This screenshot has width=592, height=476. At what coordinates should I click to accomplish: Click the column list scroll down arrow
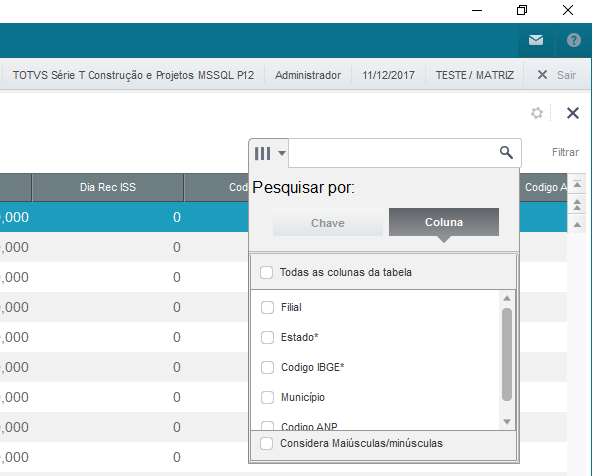pyautogui.click(x=507, y=422)
